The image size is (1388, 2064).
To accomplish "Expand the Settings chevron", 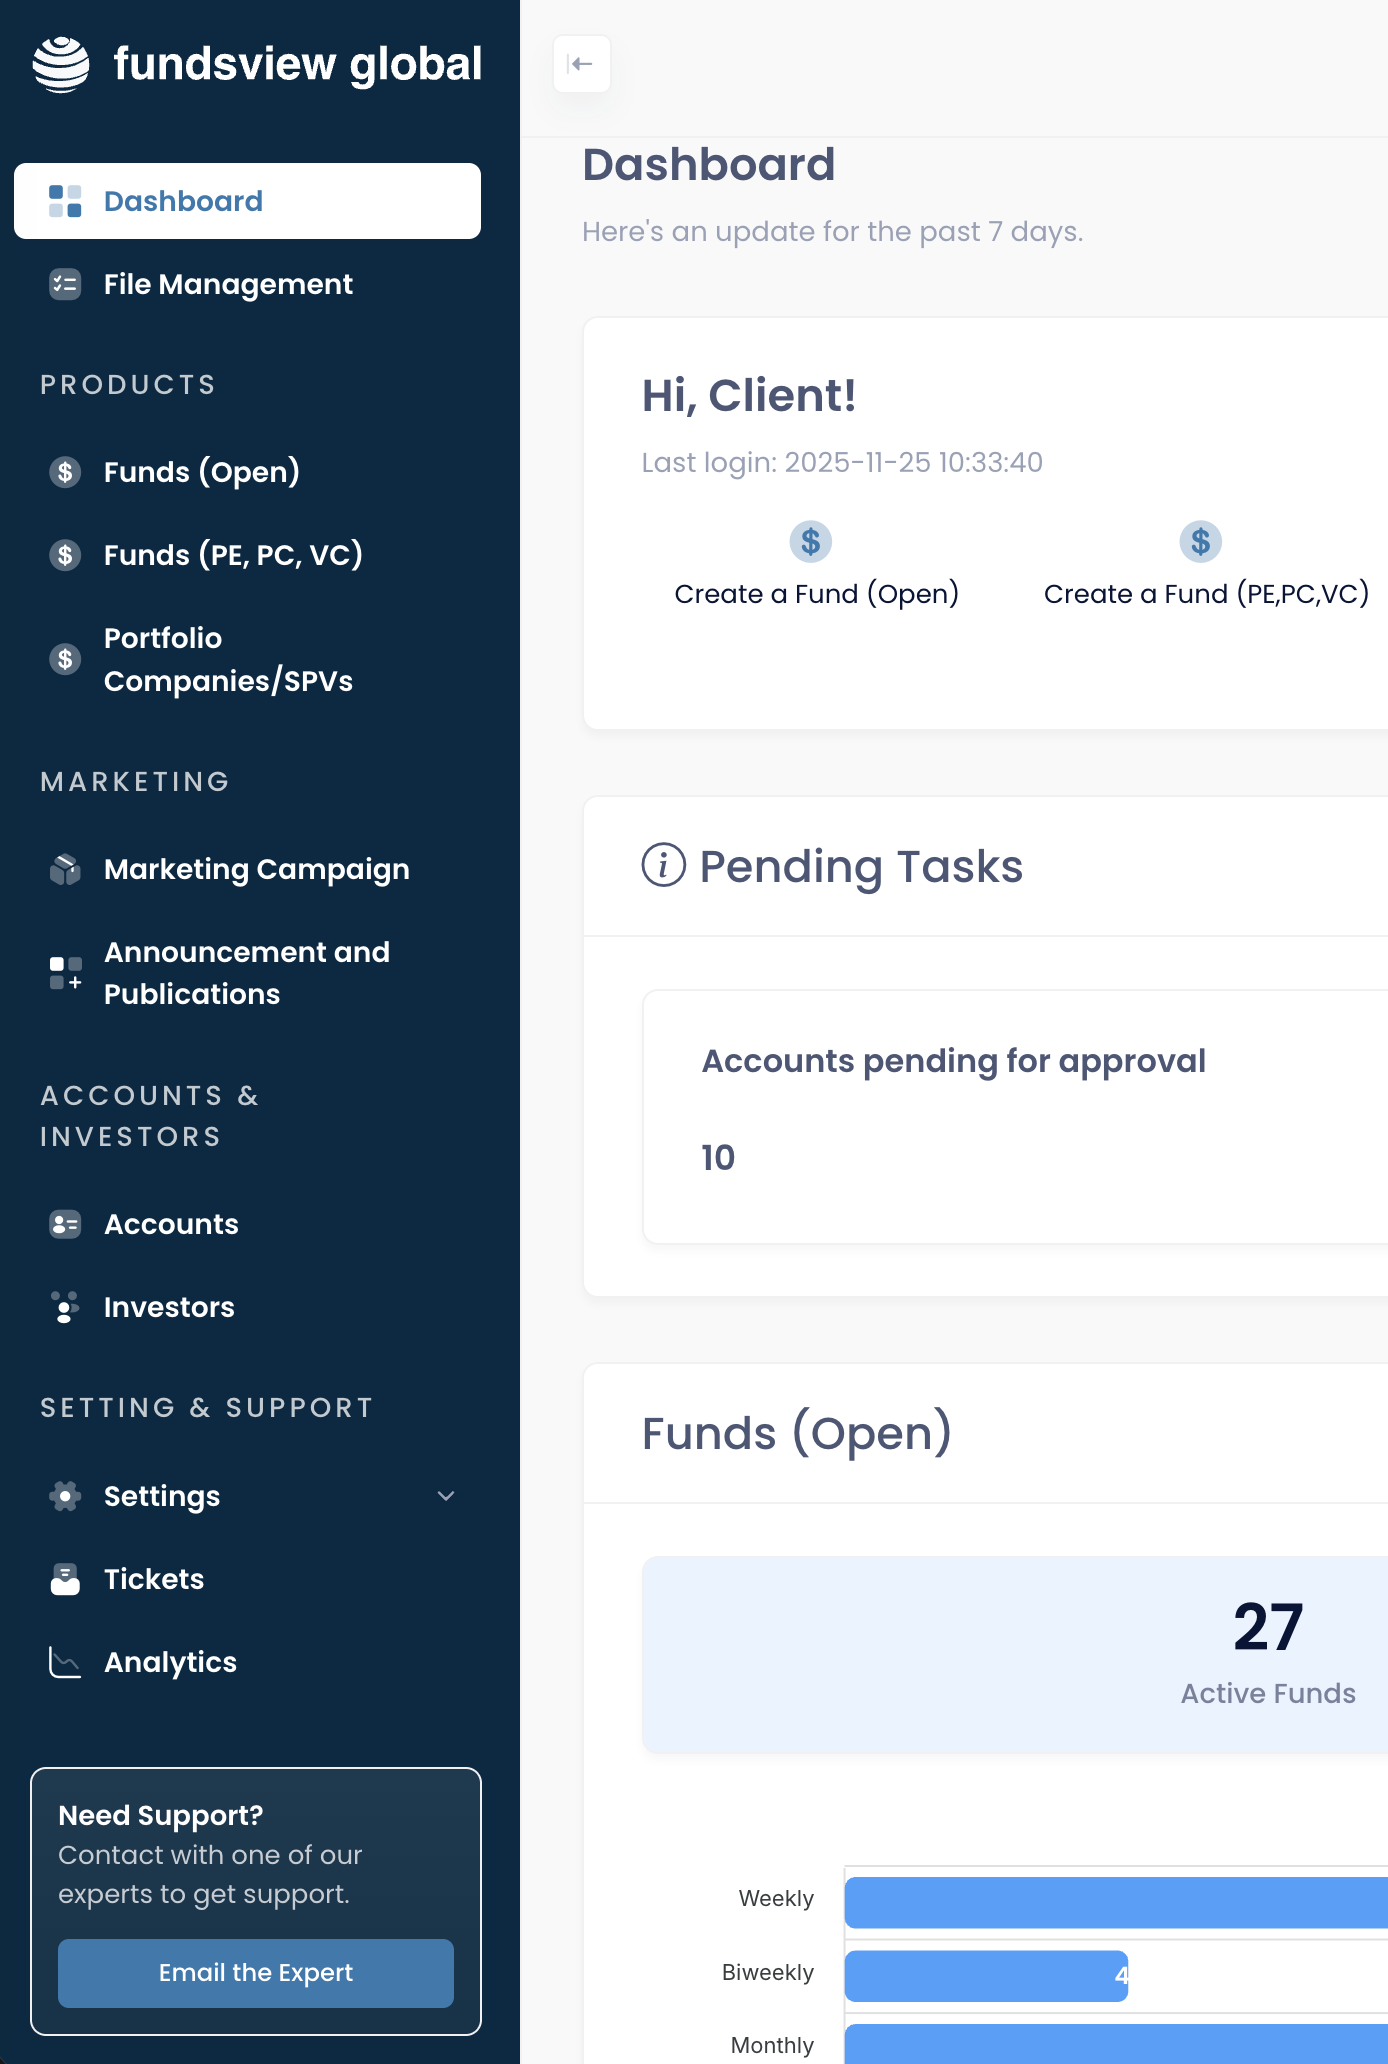I will 446,1496.
